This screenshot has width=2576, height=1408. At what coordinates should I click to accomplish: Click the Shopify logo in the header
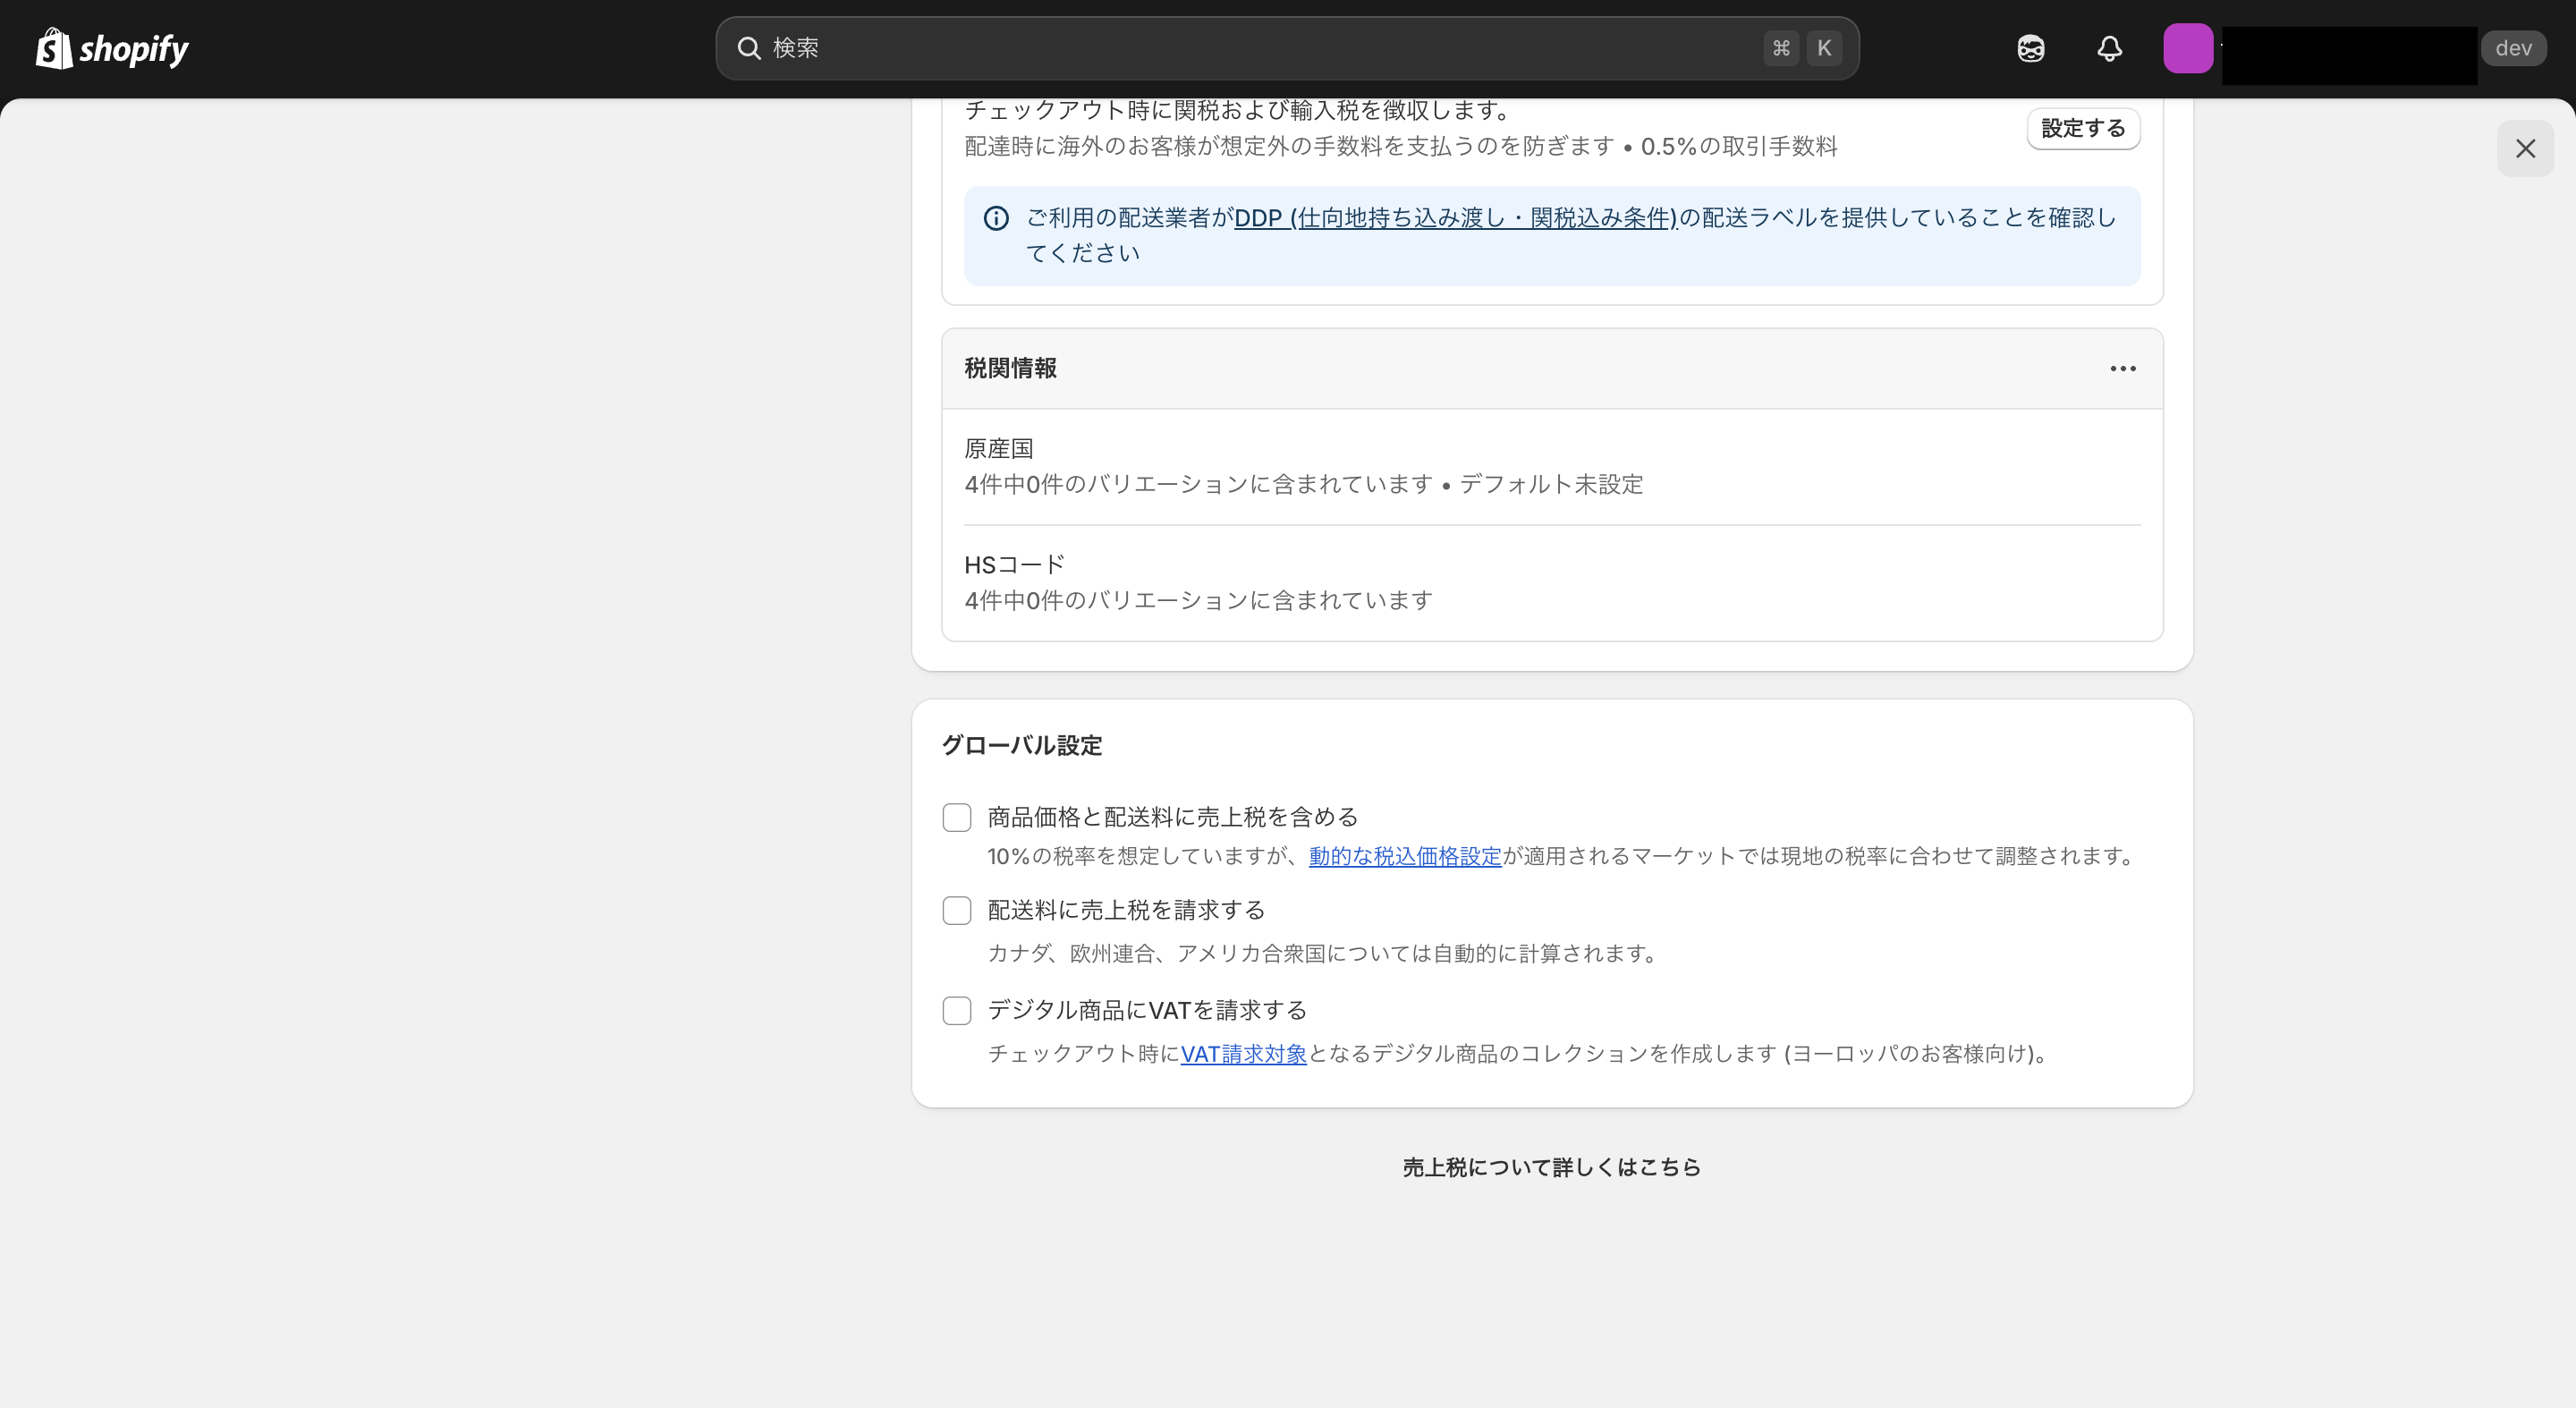click(x=111, y=47)
